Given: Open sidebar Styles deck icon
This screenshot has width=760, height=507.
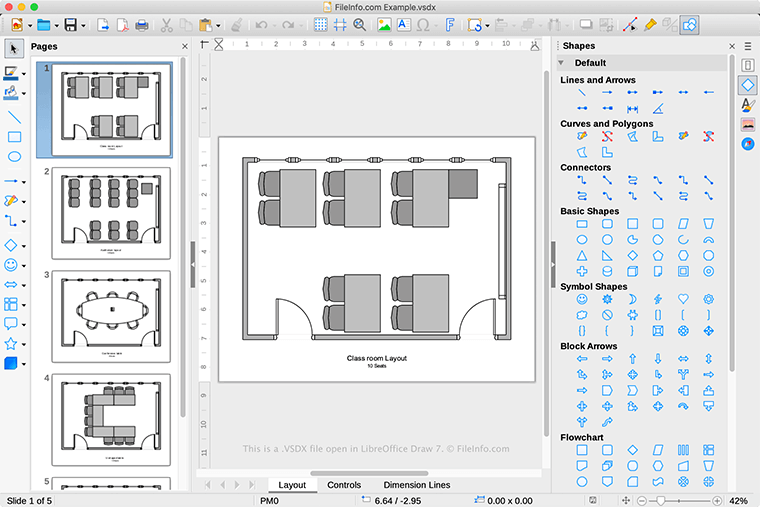Looking at the screenshot, I should pyautogui.click(x=748, y=105).
